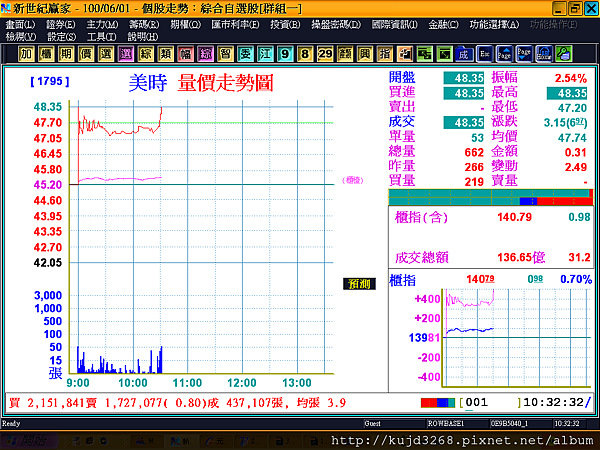Click the 買量 value 219
Screen dimensions: 600x450
tap(474, 182)
